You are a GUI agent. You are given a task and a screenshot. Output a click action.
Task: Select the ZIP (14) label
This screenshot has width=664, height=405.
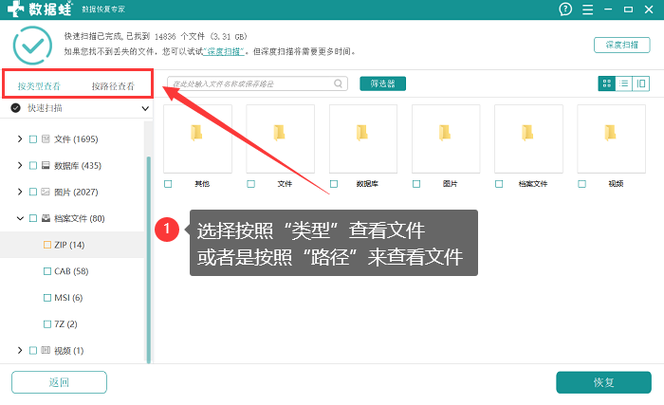(69, 245)
